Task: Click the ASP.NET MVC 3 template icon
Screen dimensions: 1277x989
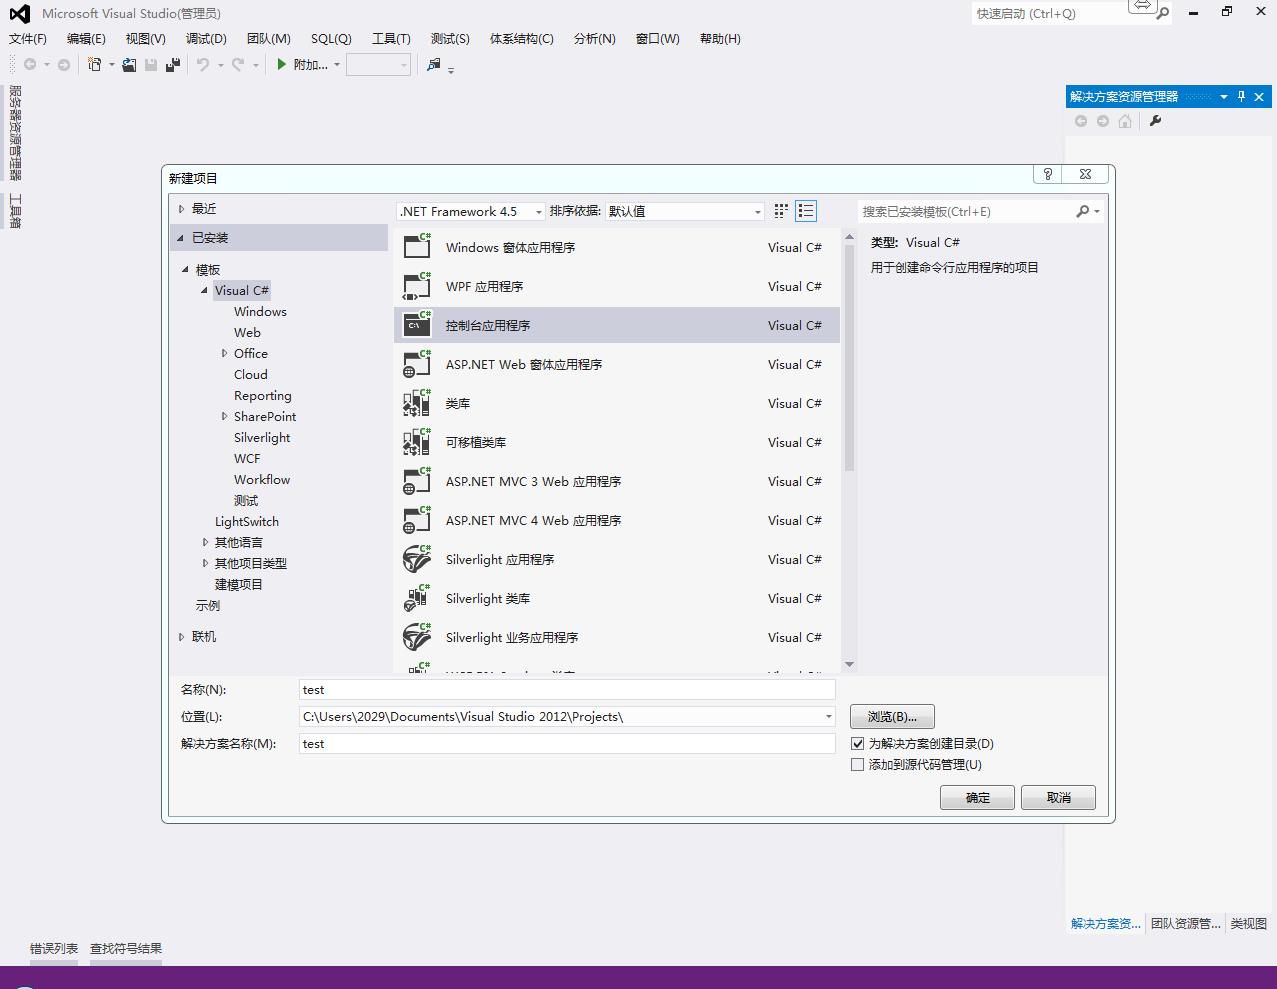Action: pos(416,481)
